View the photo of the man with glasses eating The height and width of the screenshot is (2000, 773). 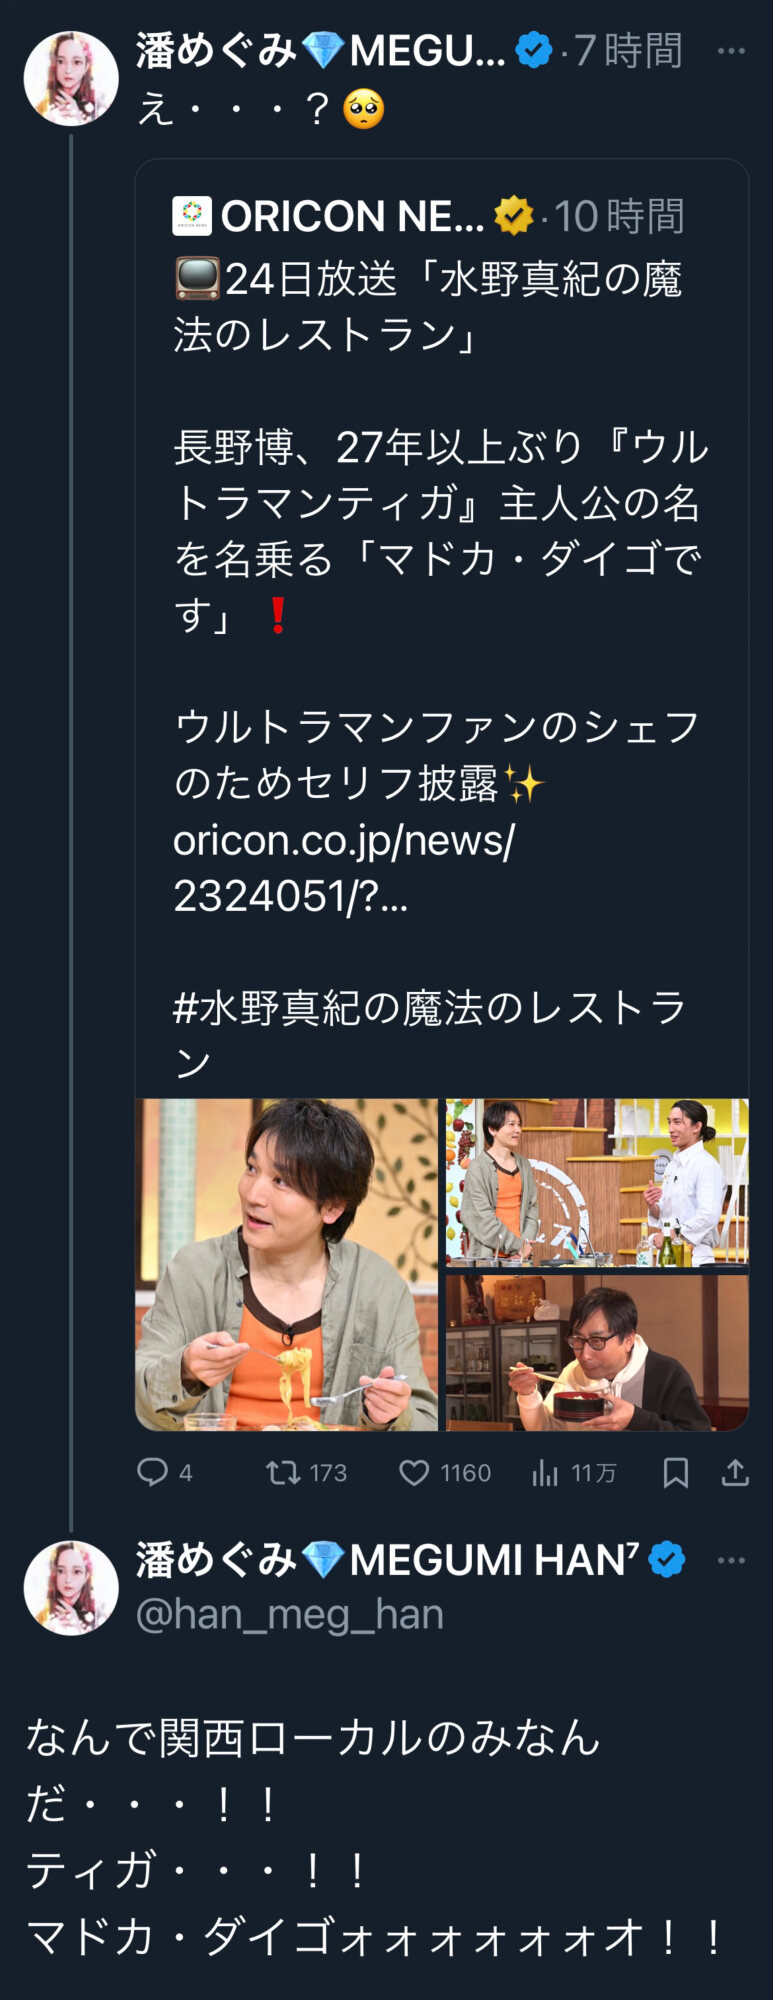coord(597,1352)
